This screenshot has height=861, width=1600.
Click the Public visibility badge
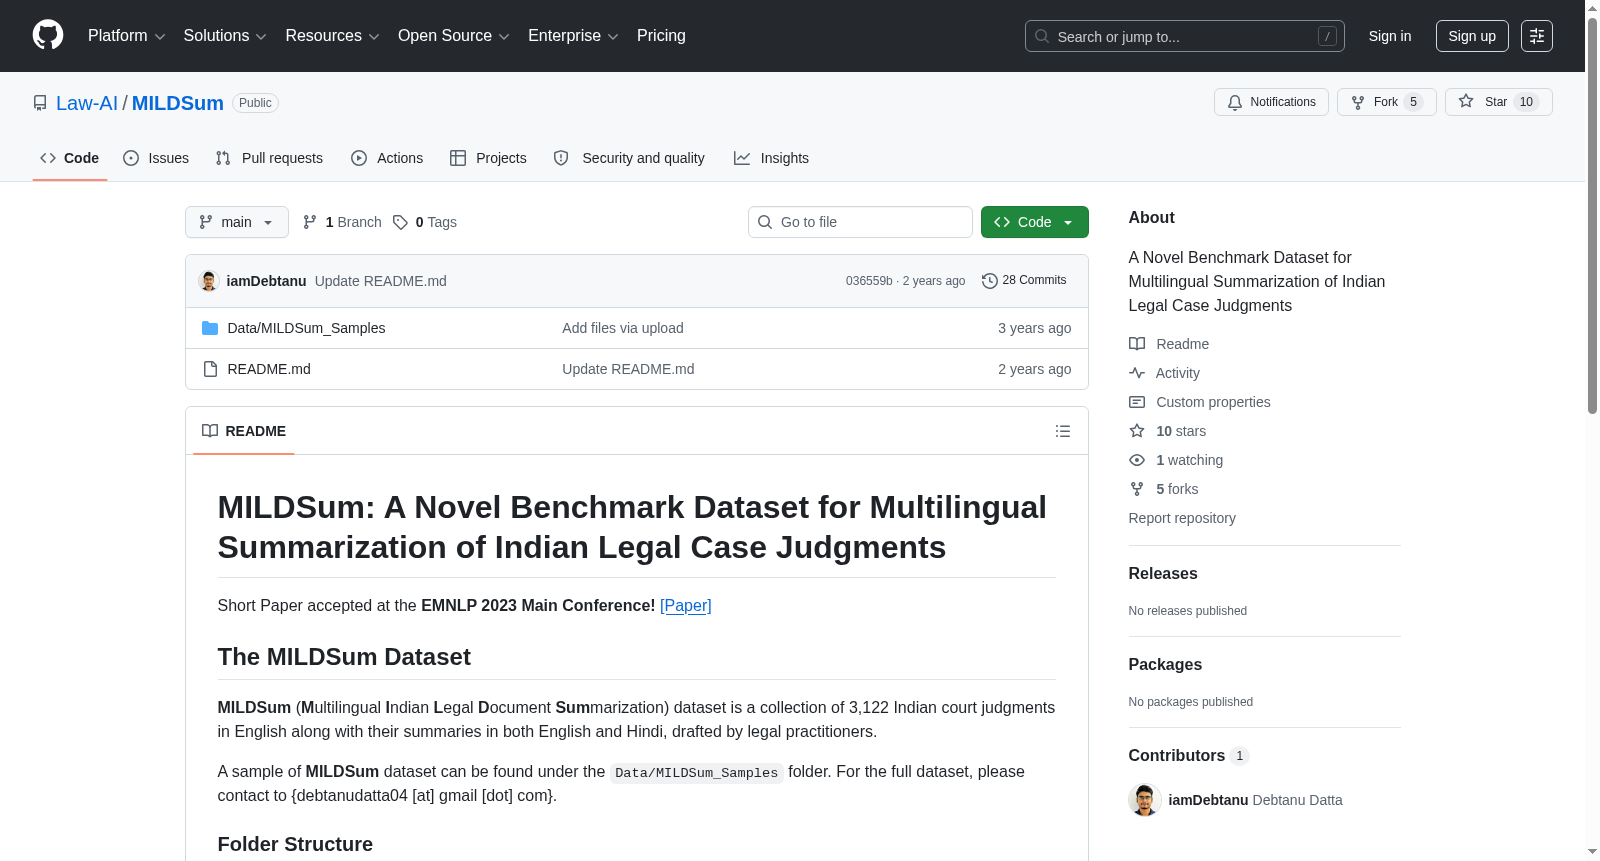coord(255,103)
